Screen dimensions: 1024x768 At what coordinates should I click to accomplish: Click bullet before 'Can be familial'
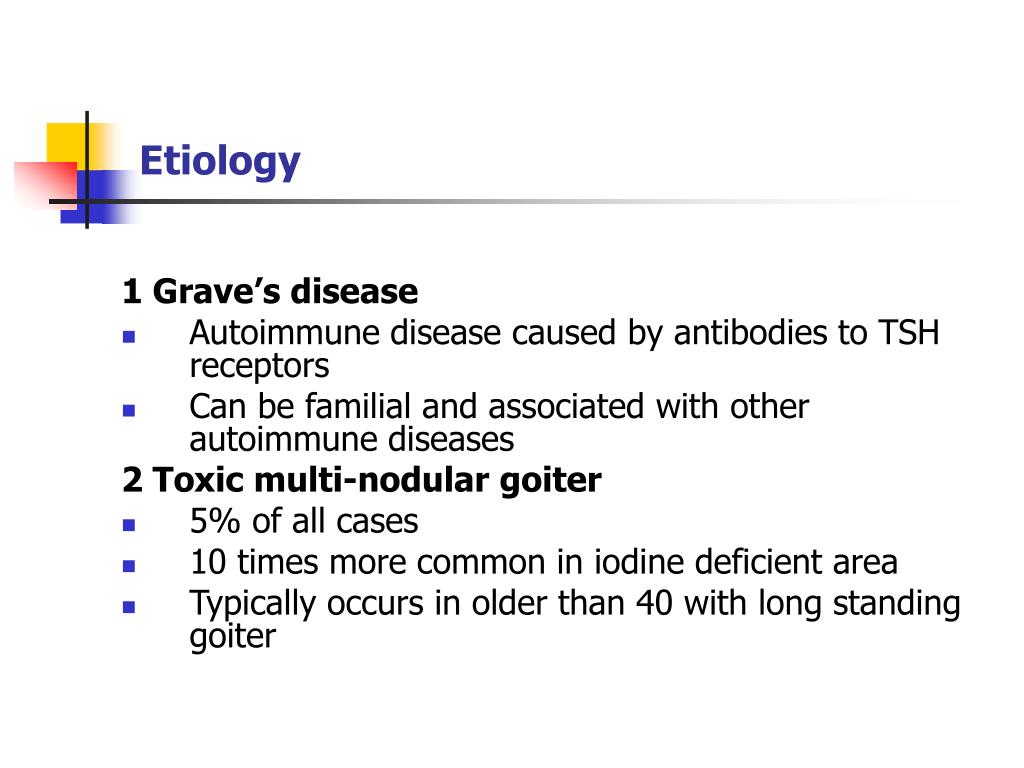click(129, 411)
